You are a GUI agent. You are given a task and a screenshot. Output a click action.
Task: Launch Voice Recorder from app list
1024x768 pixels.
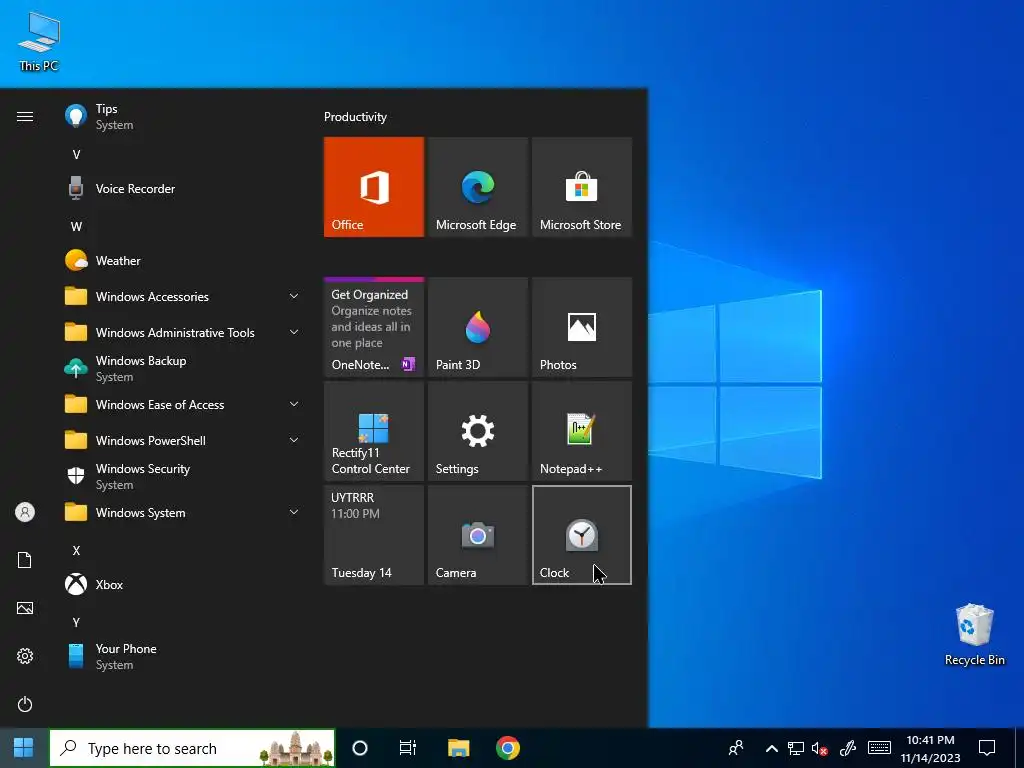[x=183, y=189]
